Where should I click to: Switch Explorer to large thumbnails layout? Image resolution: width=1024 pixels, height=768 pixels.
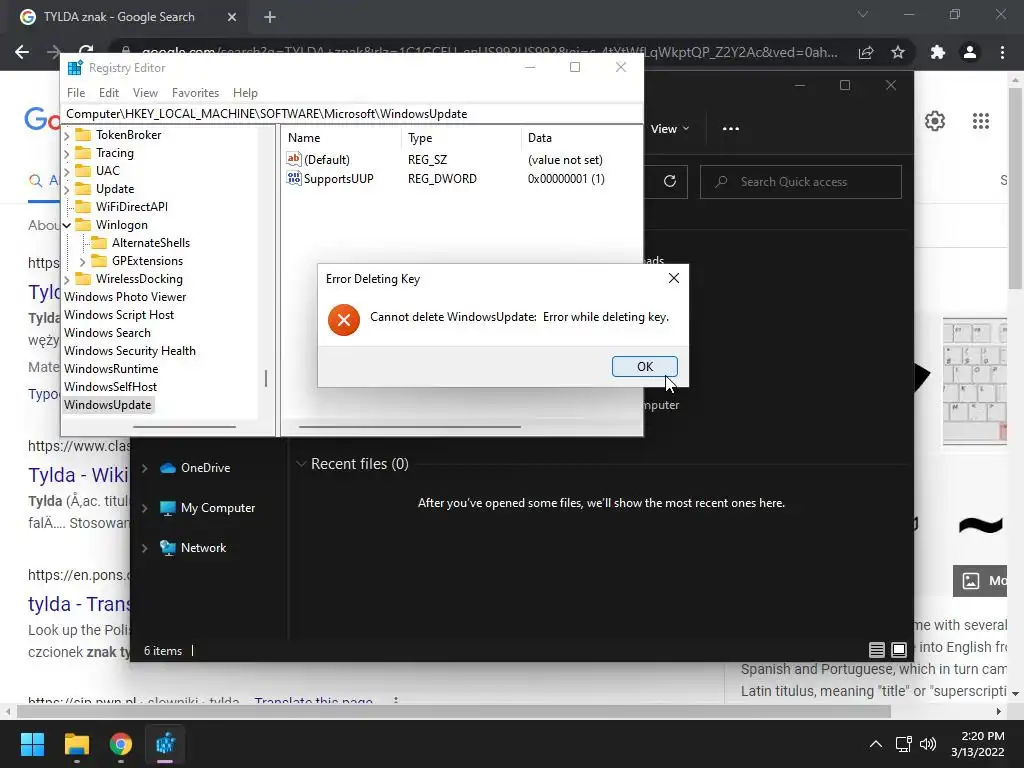point(899,650)
